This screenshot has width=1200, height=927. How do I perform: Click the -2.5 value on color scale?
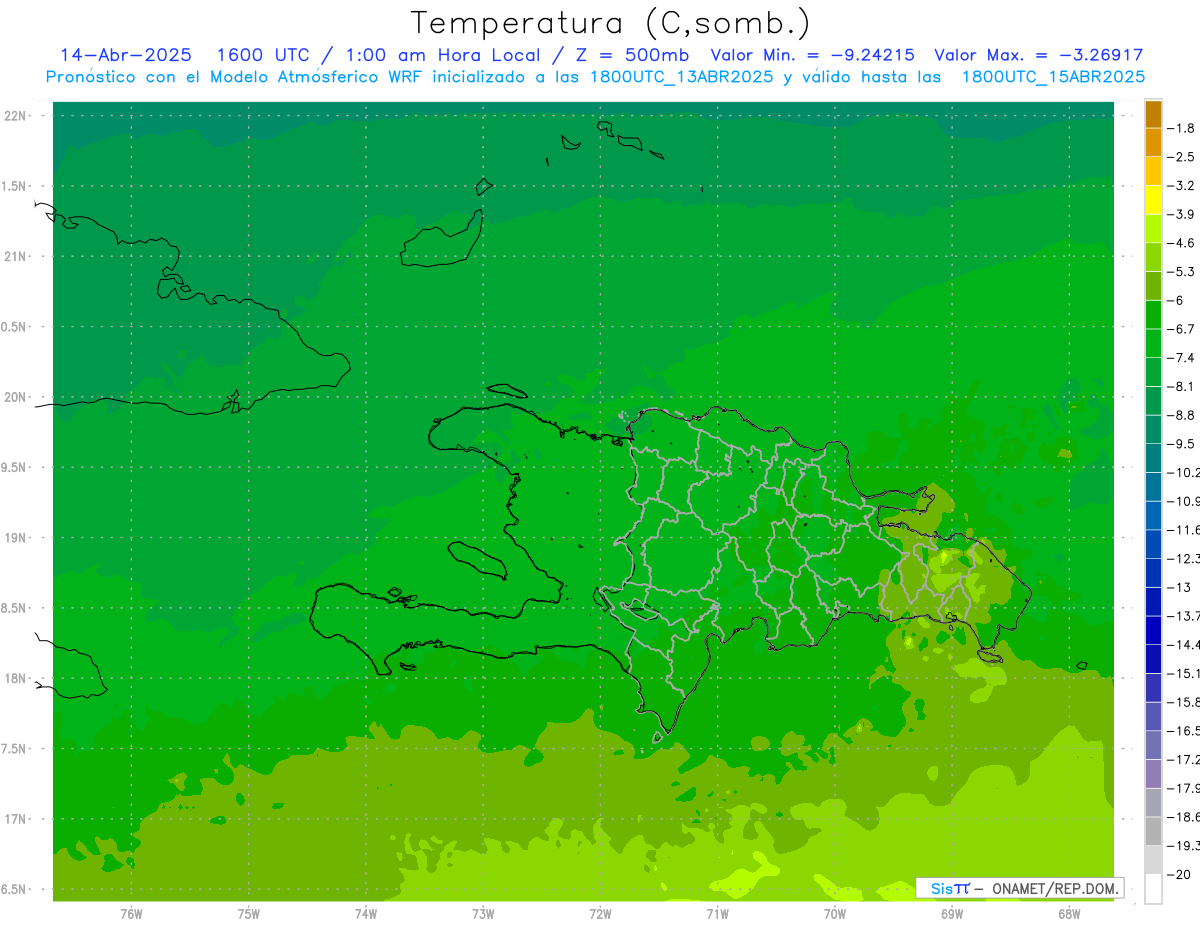point(1181,157)
